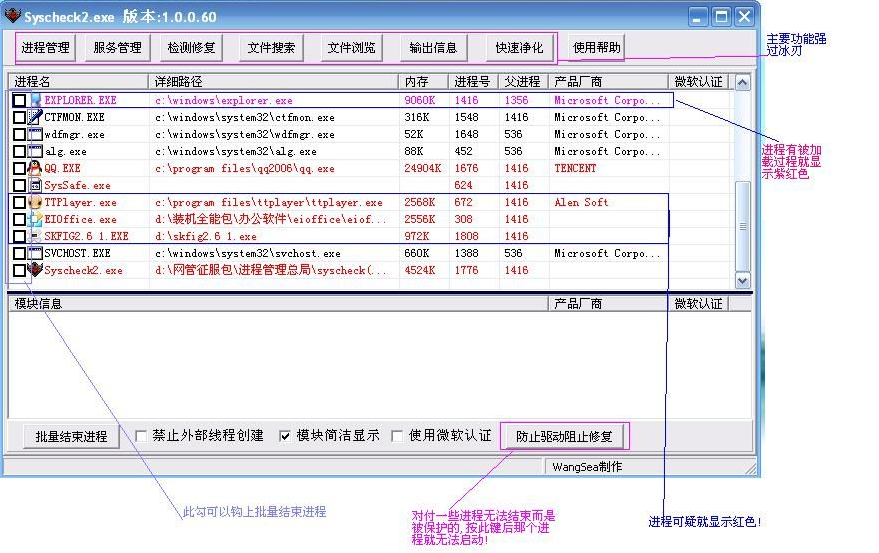
Task: Go to 输出信息 tab
Action: tap(433, 48)
